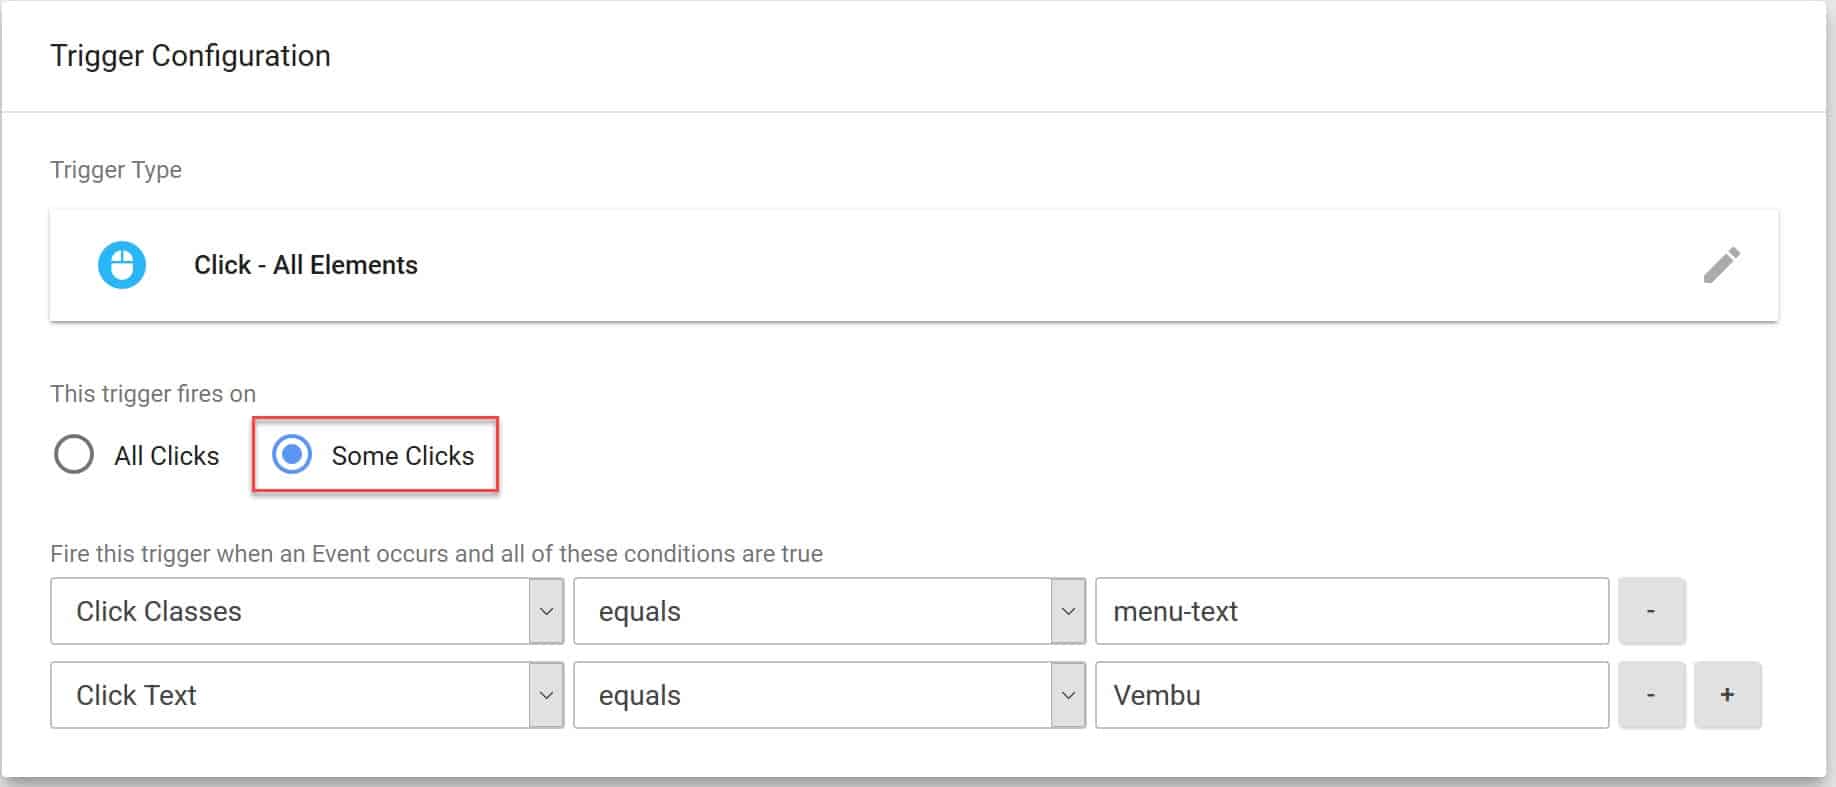The height and width of the screenshot is (787, 1836).
Task: Click the Vembu value input field
Action: point(1351,695)
